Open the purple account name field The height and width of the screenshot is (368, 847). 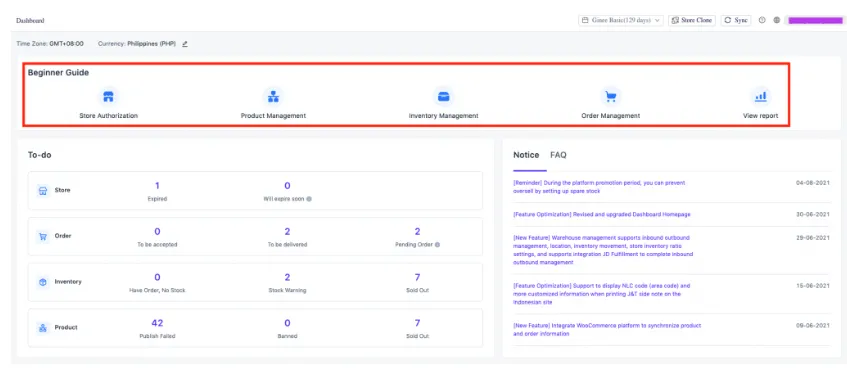[815, 21]
